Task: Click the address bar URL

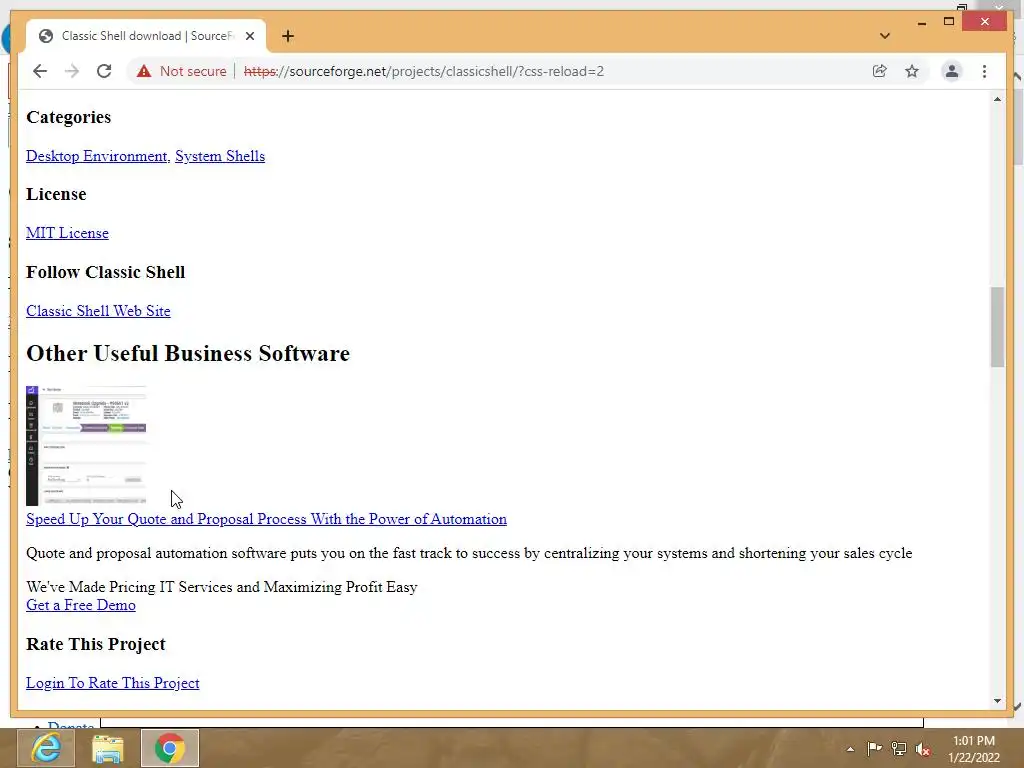Action: click(424, 71)
